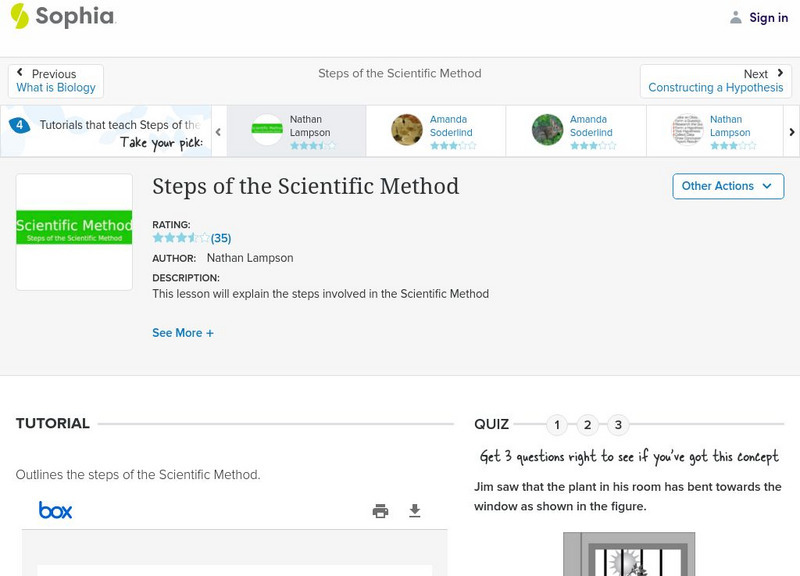Click the Sign in link
The width and height of the screenshot is (800, 576).
tap(768, 17)
